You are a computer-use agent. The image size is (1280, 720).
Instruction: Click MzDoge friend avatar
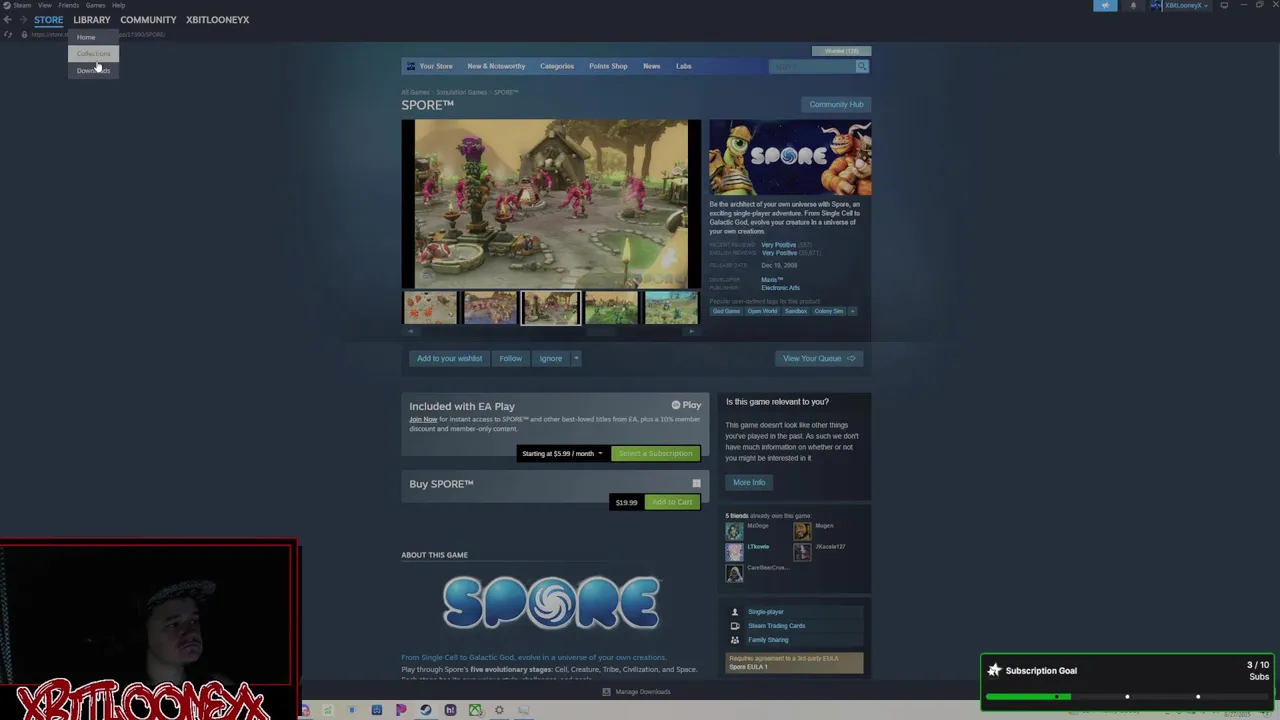[x=734, y=531]
